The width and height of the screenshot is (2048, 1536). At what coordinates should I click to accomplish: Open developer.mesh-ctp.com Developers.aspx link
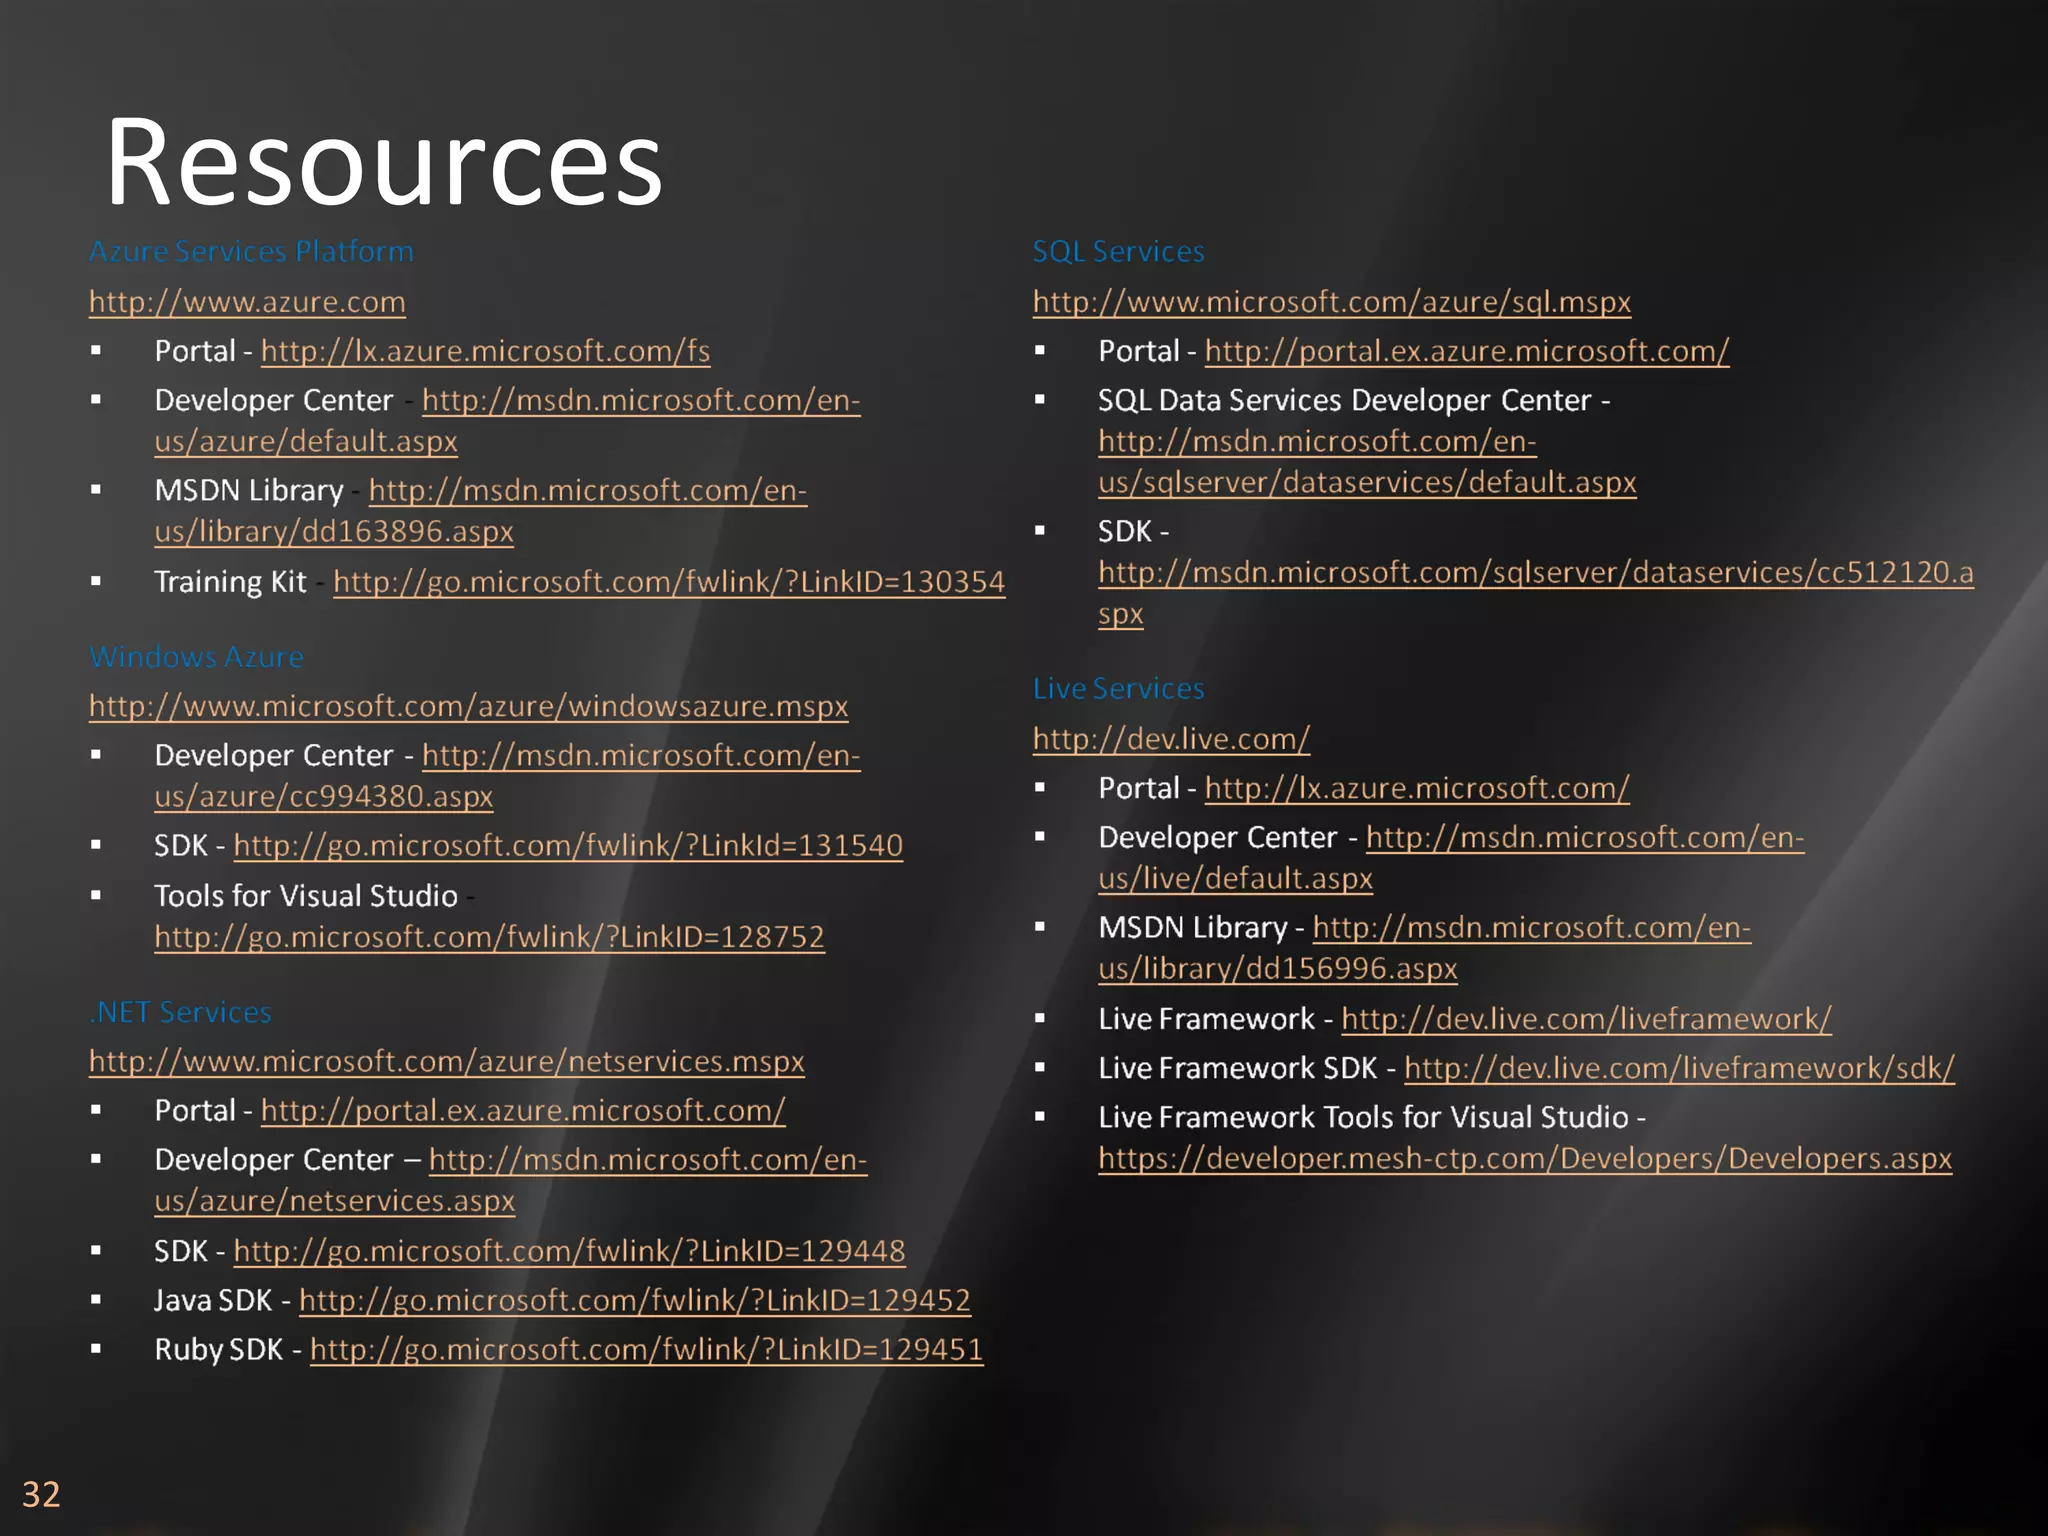click(1525, 1158)
